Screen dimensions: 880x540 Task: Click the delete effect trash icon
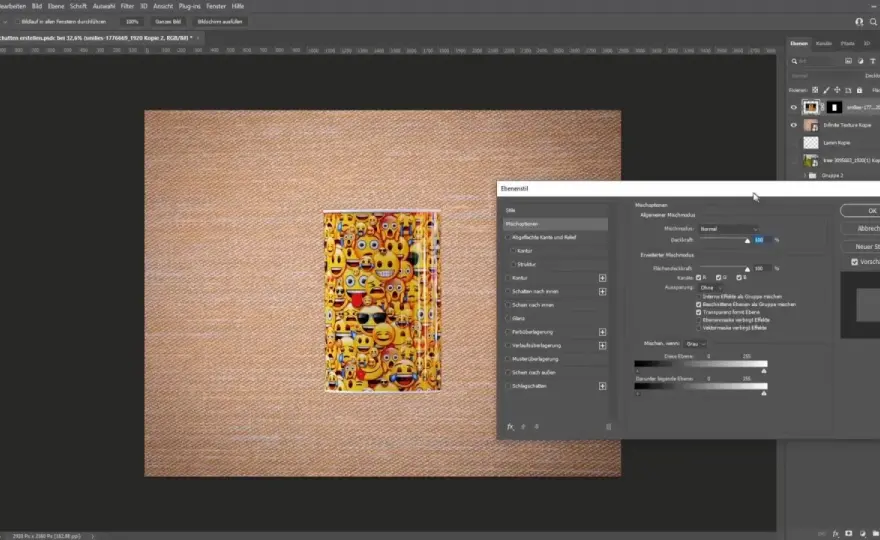[x=608, y=427]
